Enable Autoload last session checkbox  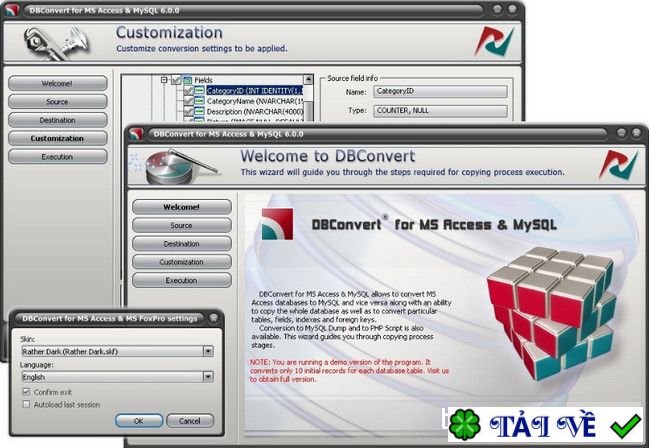point(26,404)
